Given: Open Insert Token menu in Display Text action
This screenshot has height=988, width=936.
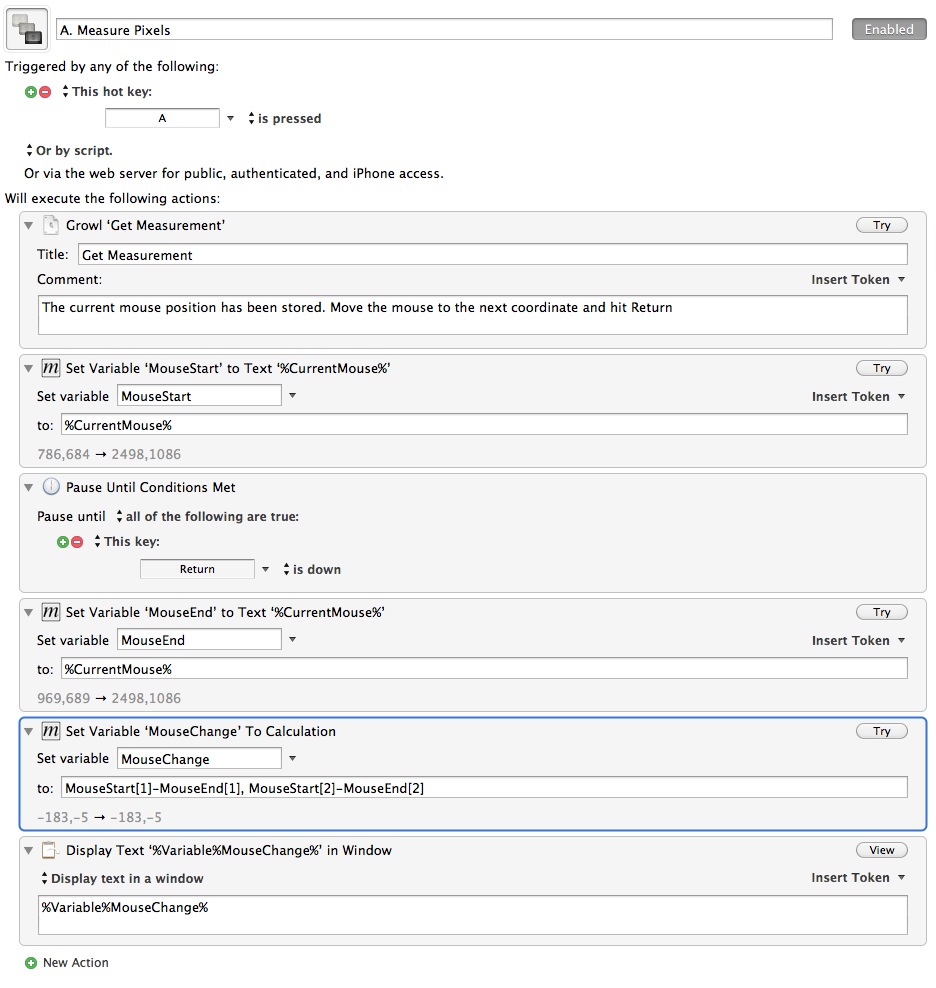Looking at the screenshot, I should (x=858, y=878).
